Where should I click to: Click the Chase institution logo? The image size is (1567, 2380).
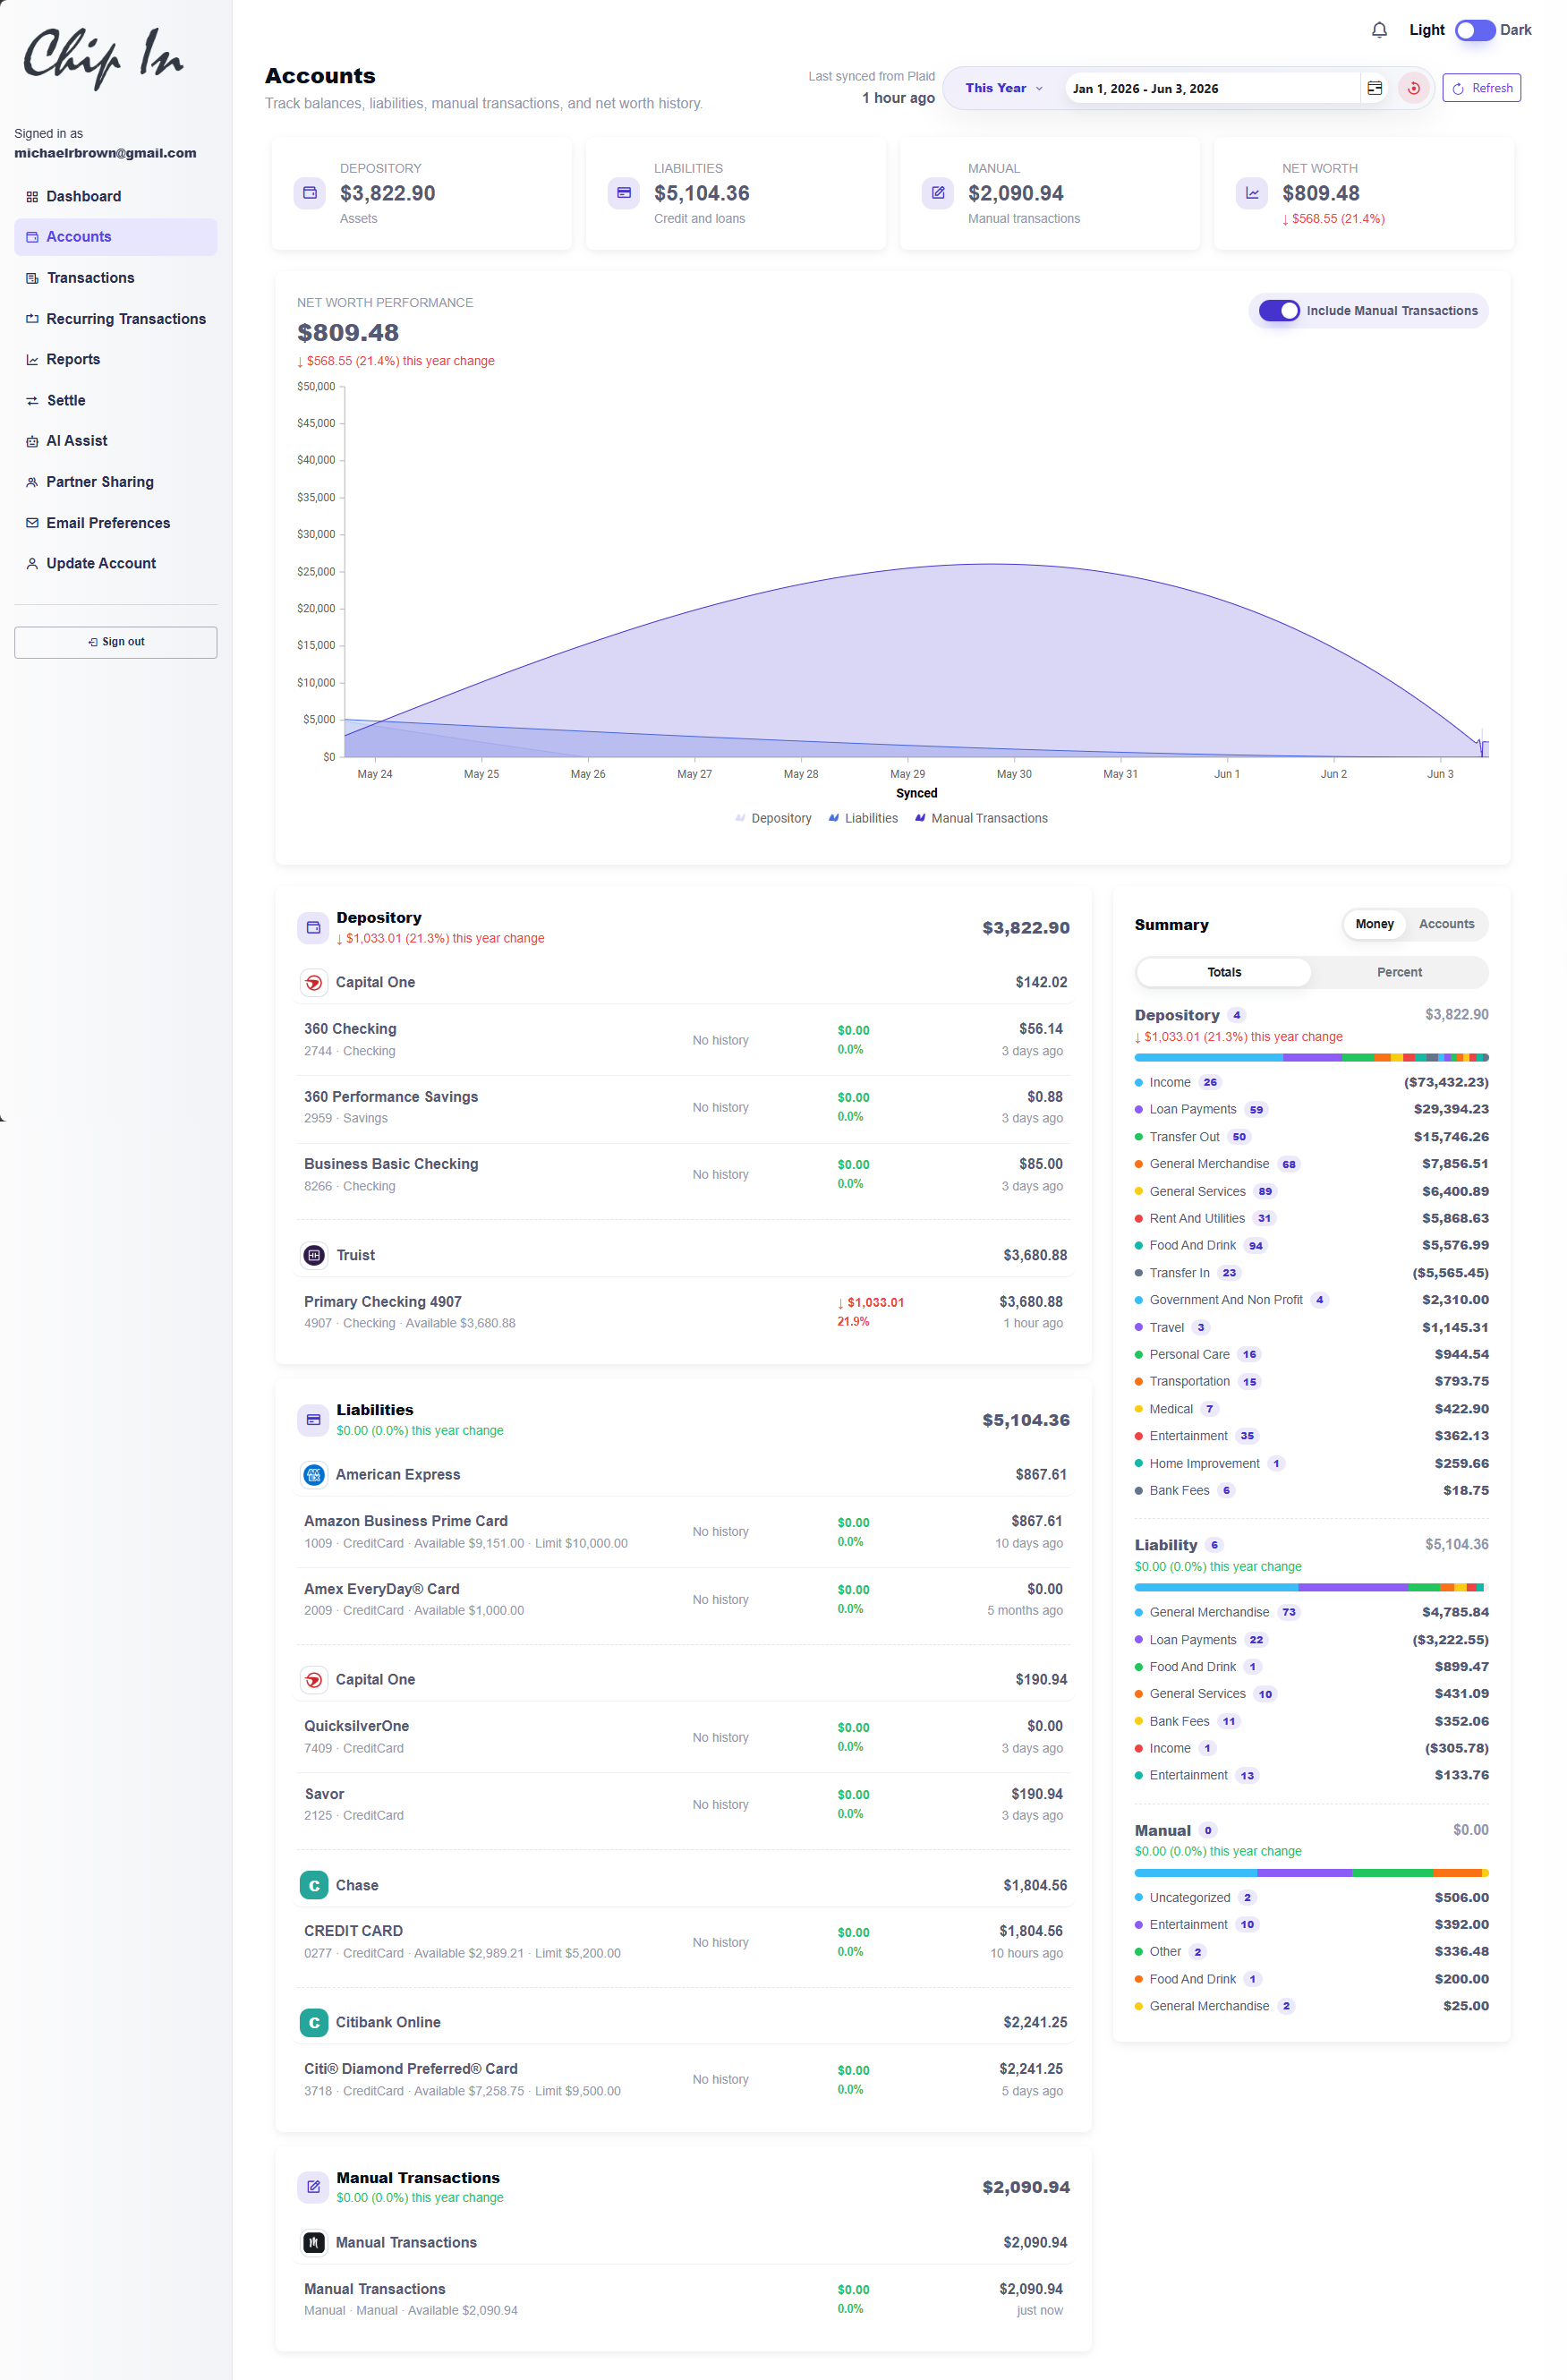point(313,1885)
